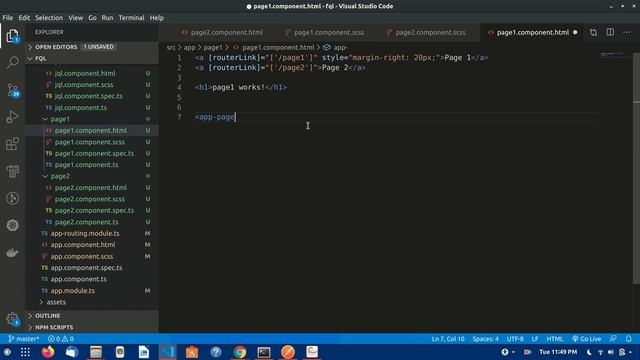Open jql.component.html in the explorer
Image resolution: width=640 pixels, height=360 pixels.
click(85, 73)
